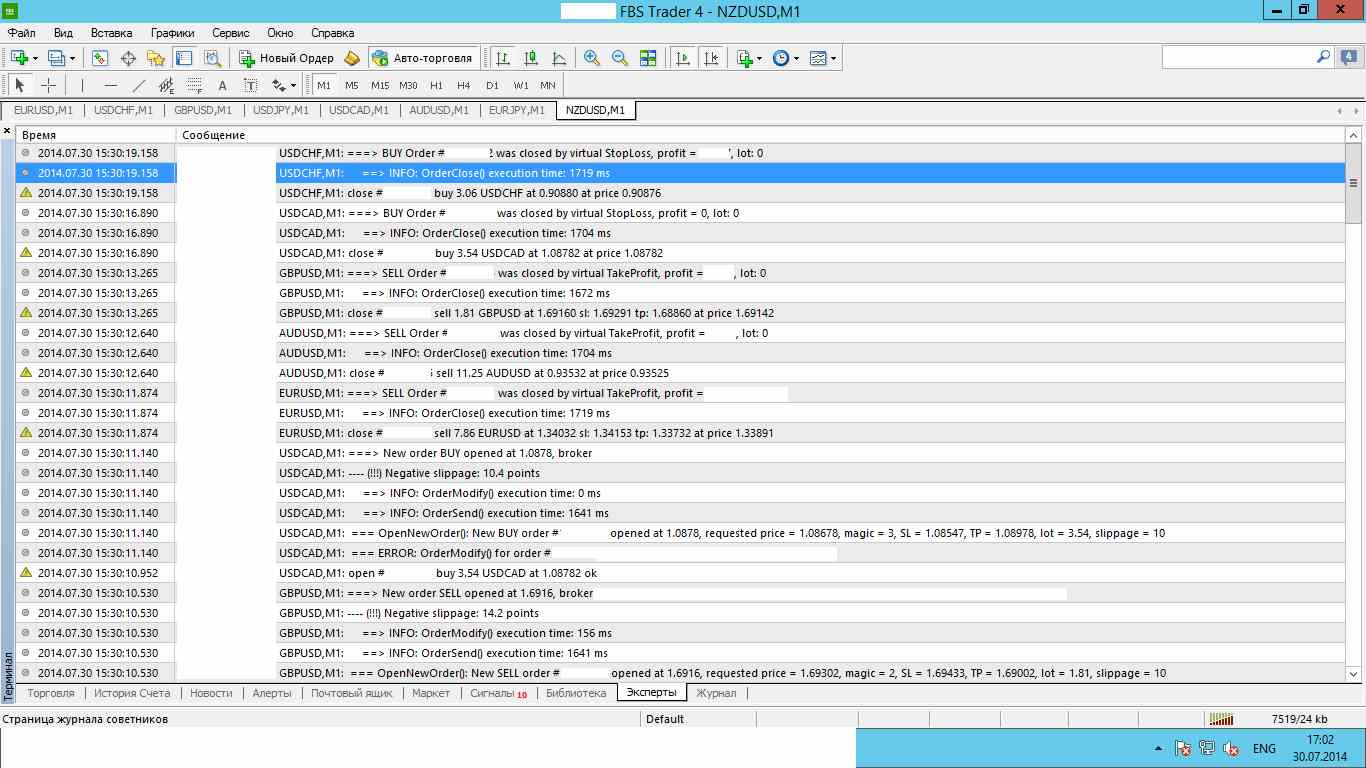Screen dimensions: 1366x768
Task: Open the Справка menu
Action: pos(333,32)
